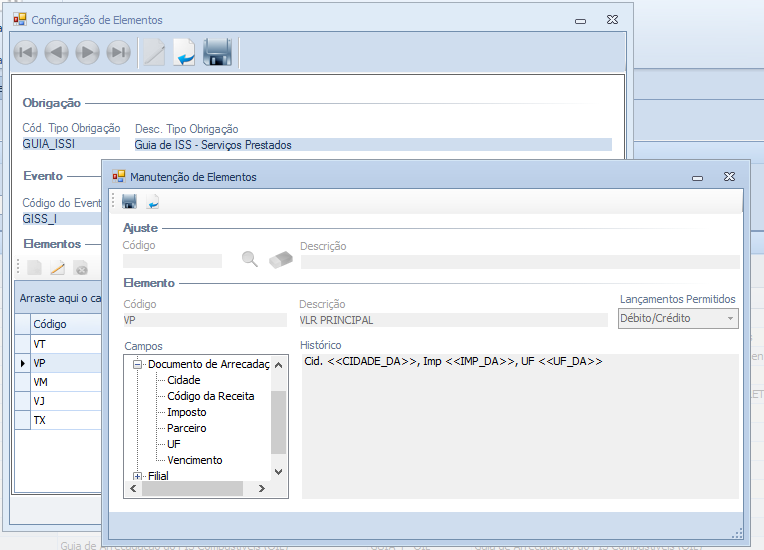Click edit pencil icon under Elementos
The height and width of the screenshot is (550, 764).
click(57, 267)
